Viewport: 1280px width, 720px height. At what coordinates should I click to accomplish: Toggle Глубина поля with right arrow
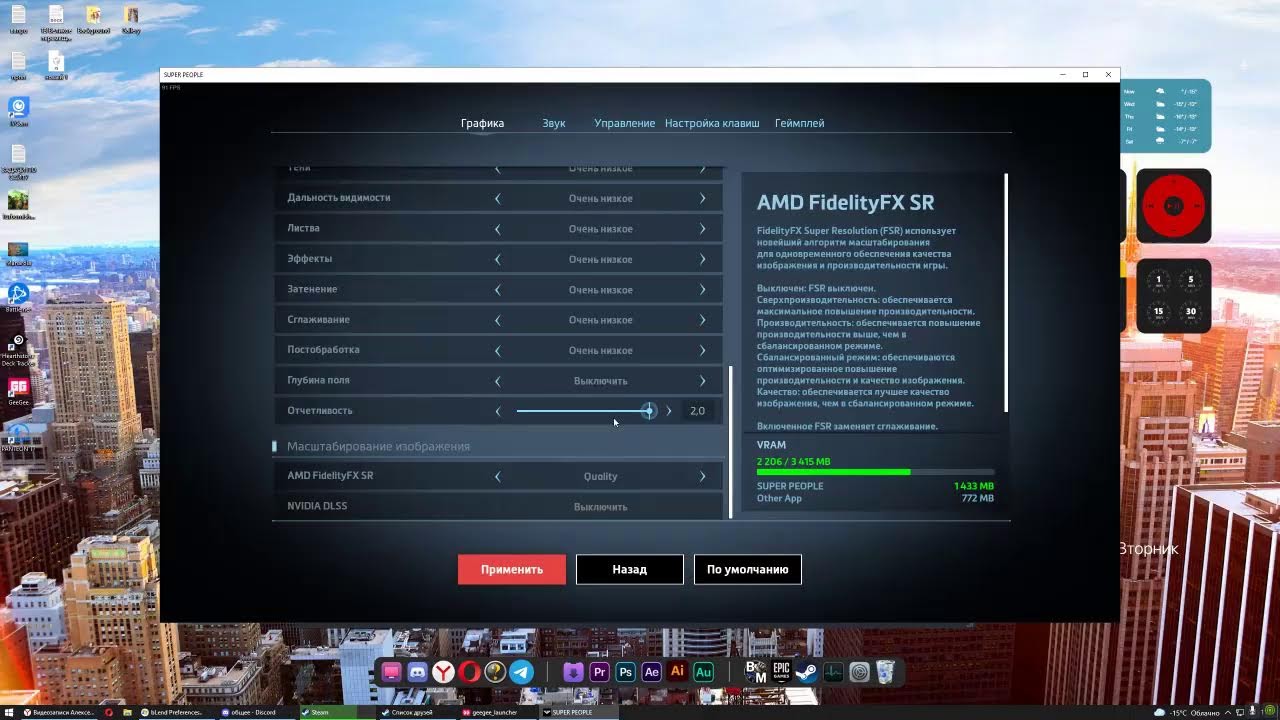702,381
